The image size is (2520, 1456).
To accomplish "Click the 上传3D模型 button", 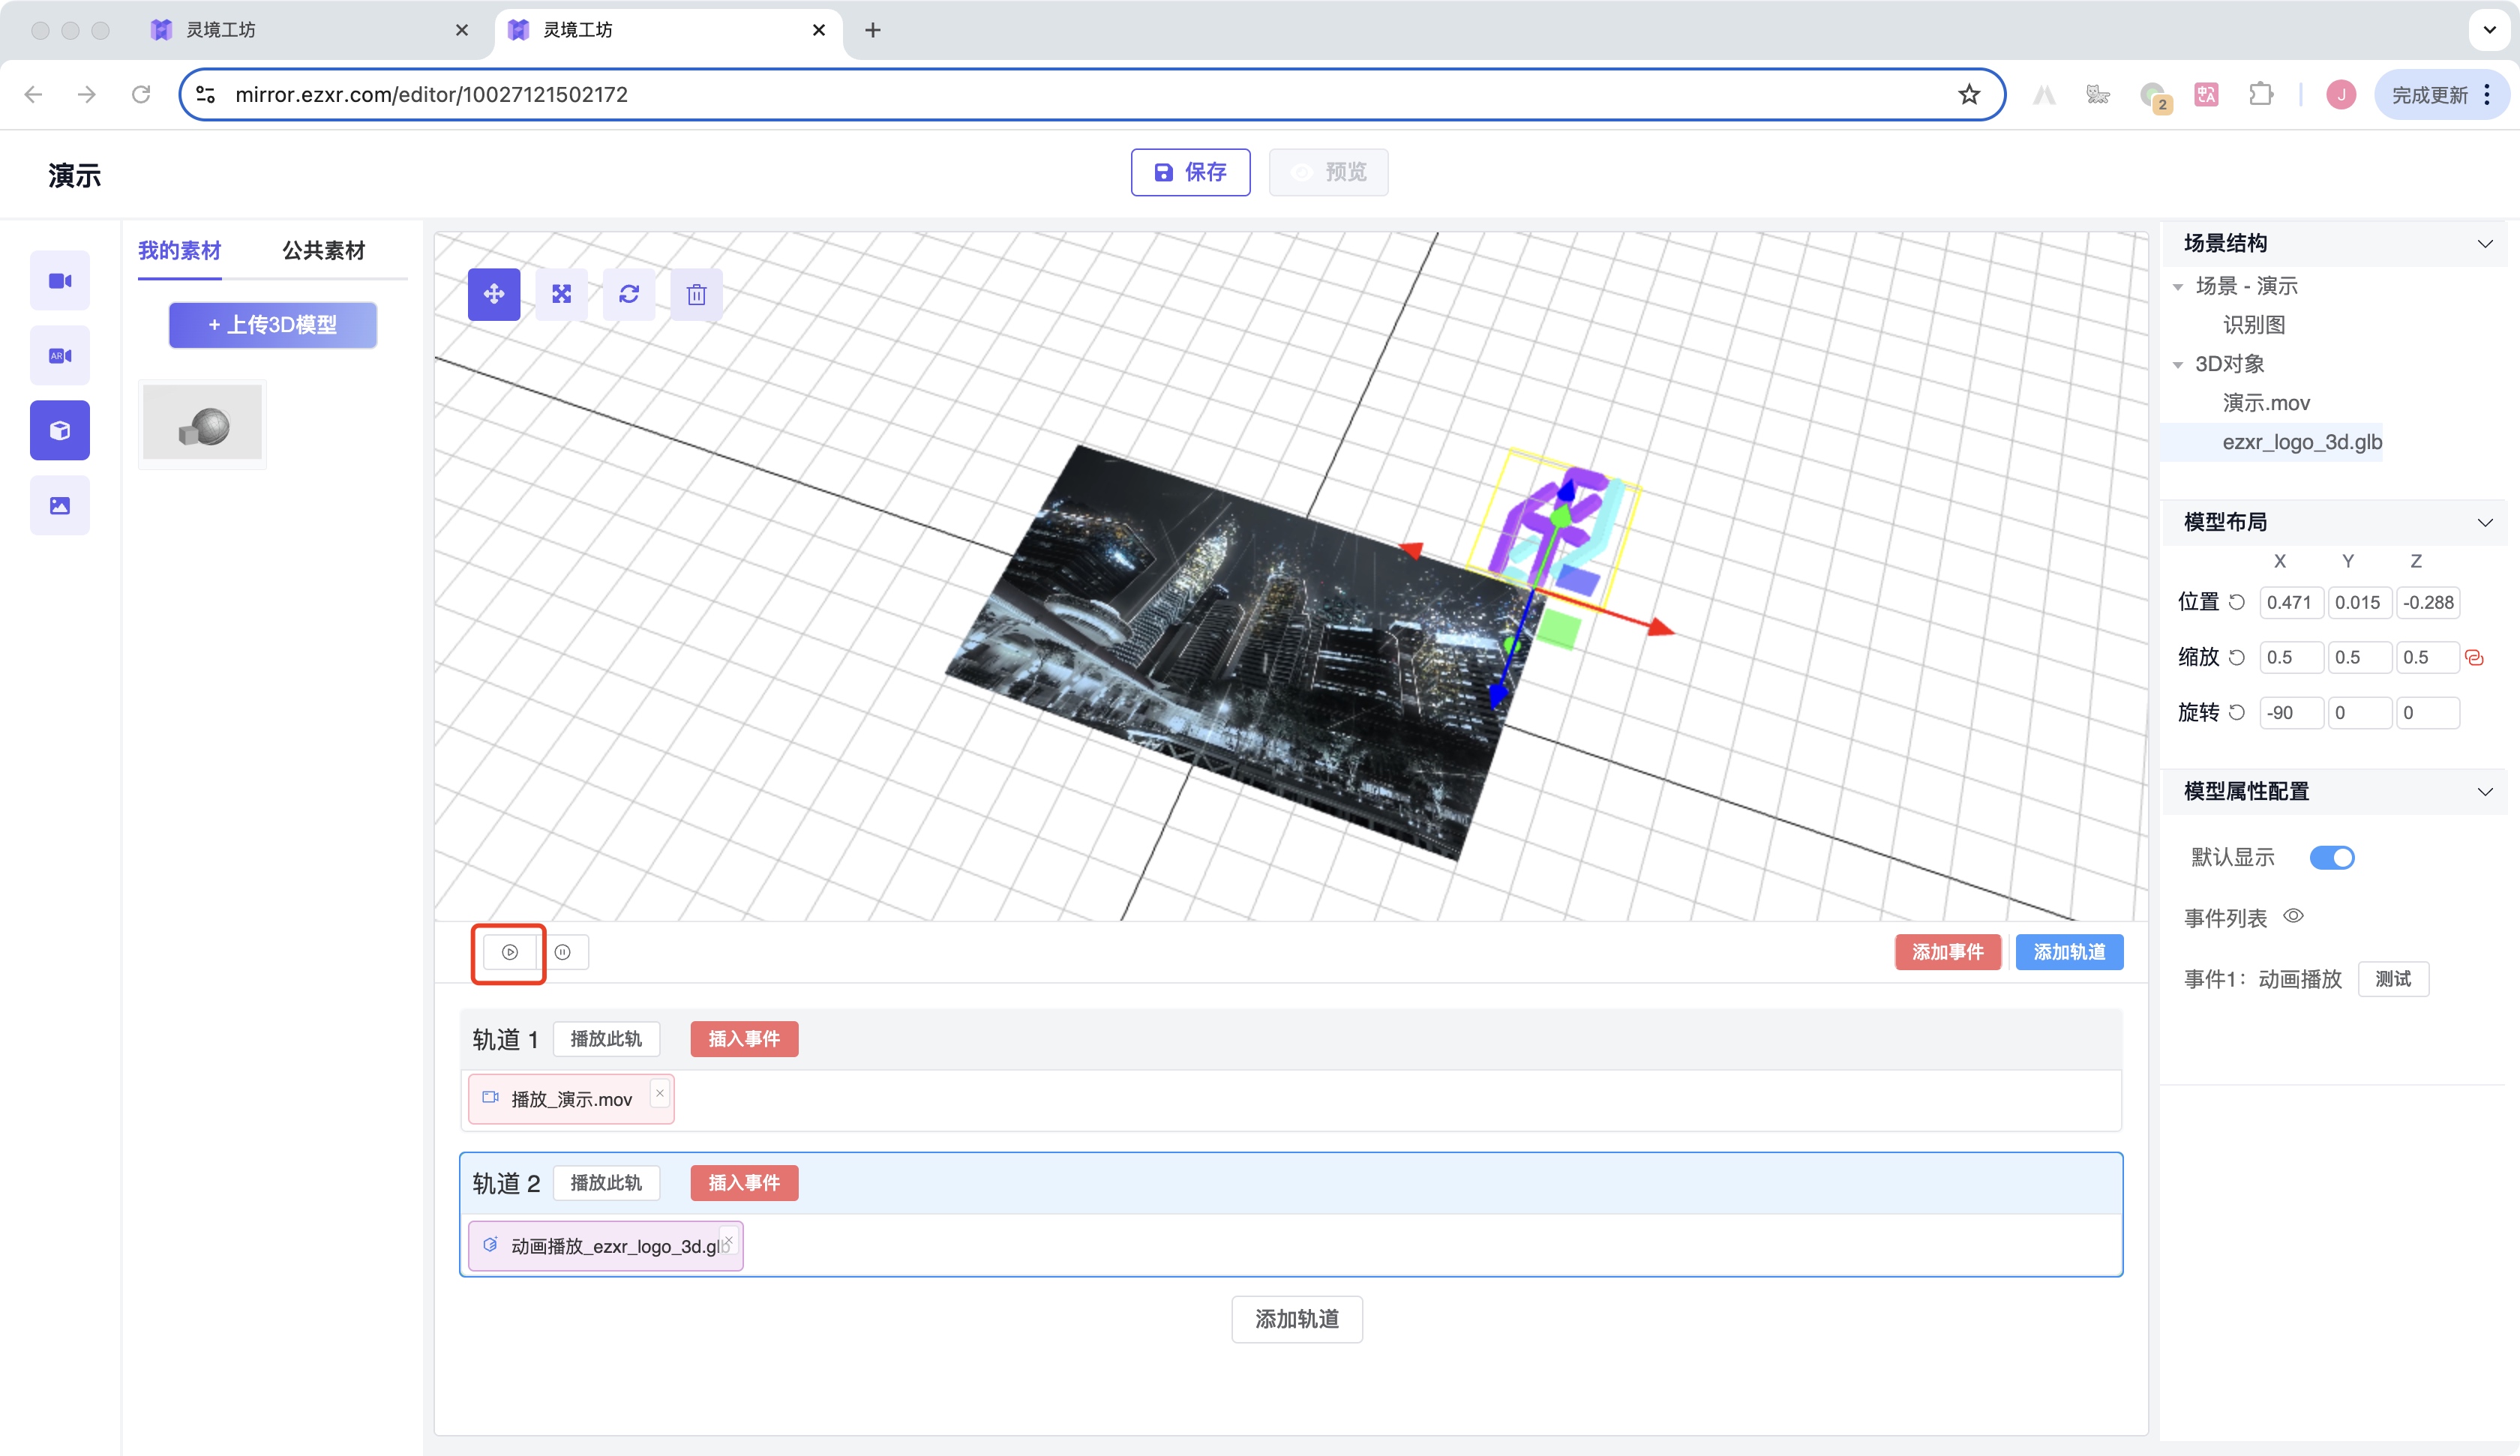I will pyautogui.click(x=273, y=325).
